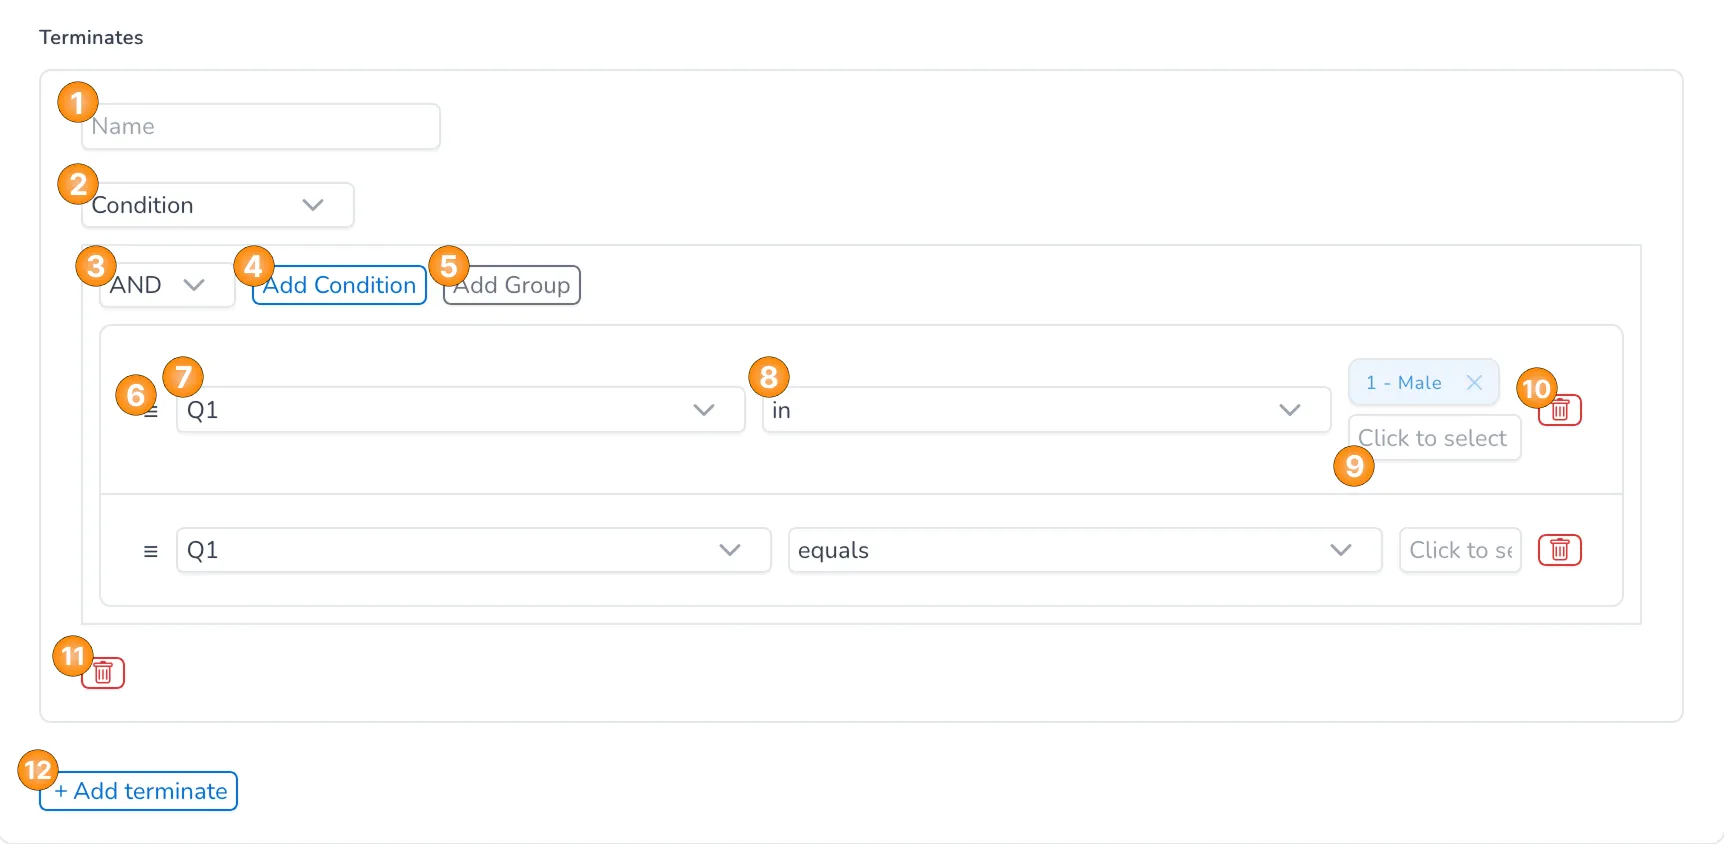The width and height of the screenshot is (1724, 844).
Task: Grab the drag handle of the first condition
Action: [x=151, y=411]
